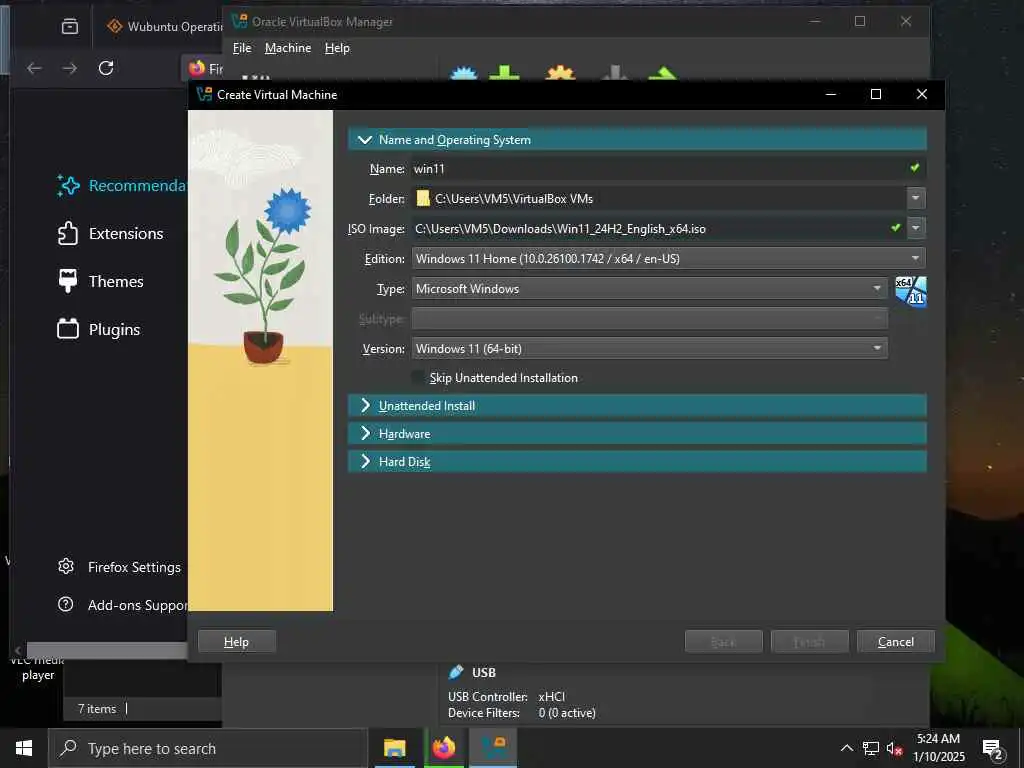Click the gray Discard toolbar icon
The image size is (1024, 768).
coord(615,73)
